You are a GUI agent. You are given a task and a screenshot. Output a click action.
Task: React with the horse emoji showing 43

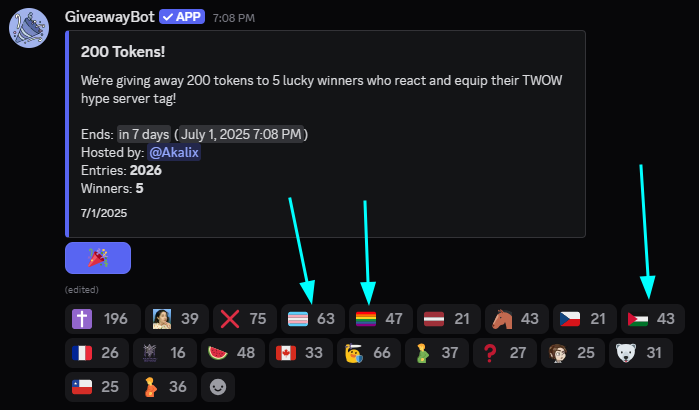pyautogui.click(x=517, y=319)
